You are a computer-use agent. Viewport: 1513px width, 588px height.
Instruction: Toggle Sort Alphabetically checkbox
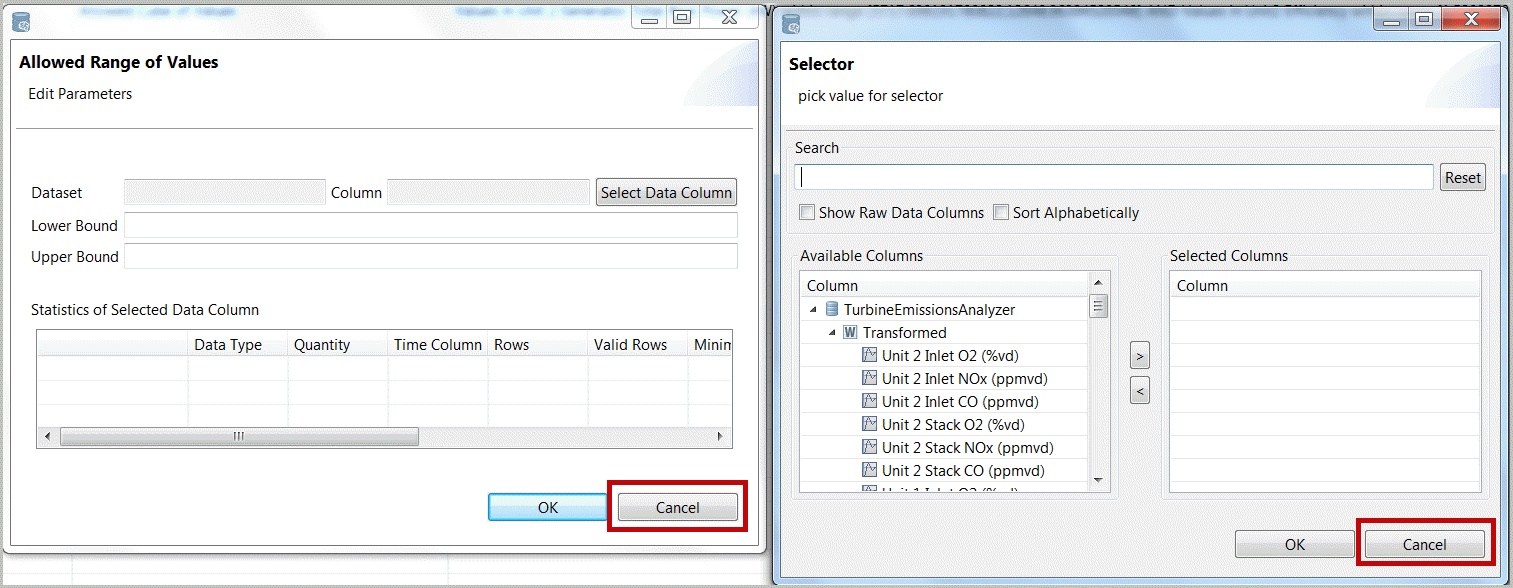[x=1001, y=212]
